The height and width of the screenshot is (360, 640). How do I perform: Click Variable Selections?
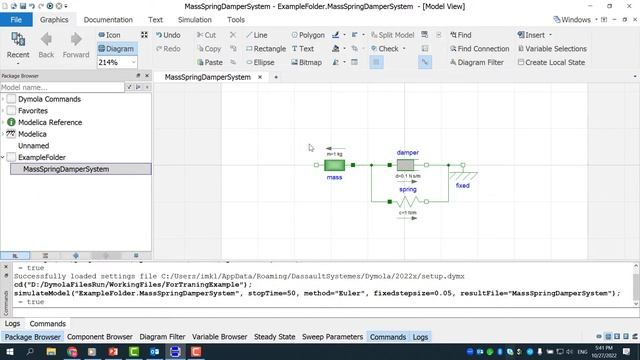552,49
